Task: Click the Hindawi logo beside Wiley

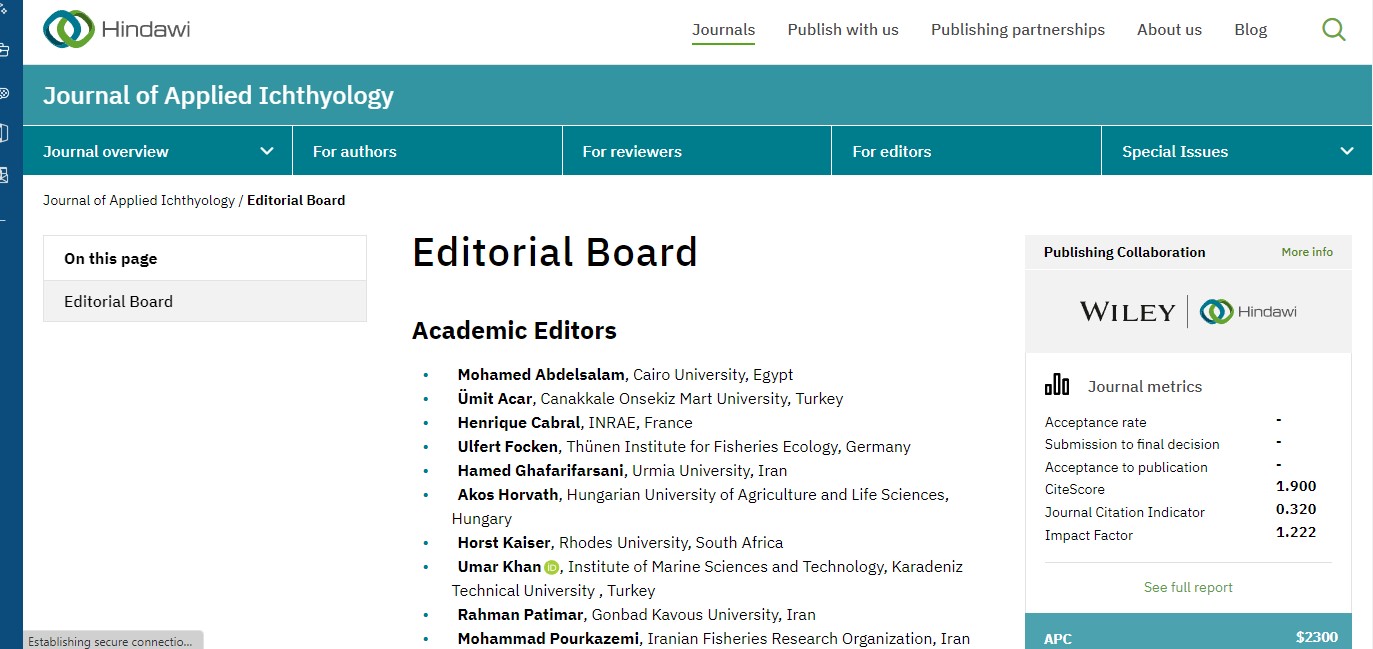Action: point(1248,312)
